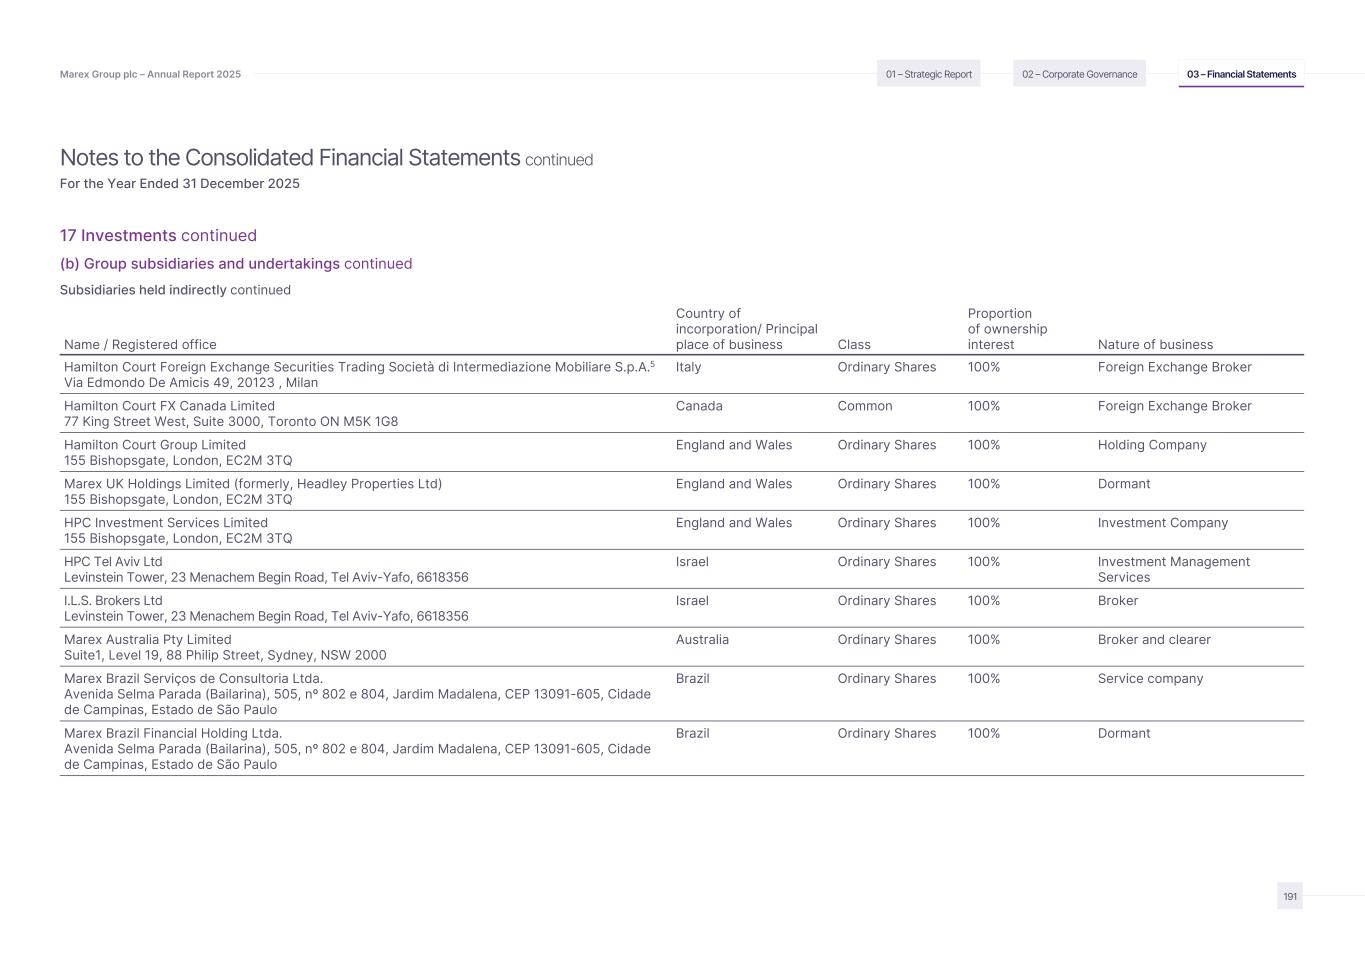Click address 'Suite1, Level 19, 88 Philip Street, Sydney'
The width and height of the screenshot is (1365, 966).
point(225,656)
